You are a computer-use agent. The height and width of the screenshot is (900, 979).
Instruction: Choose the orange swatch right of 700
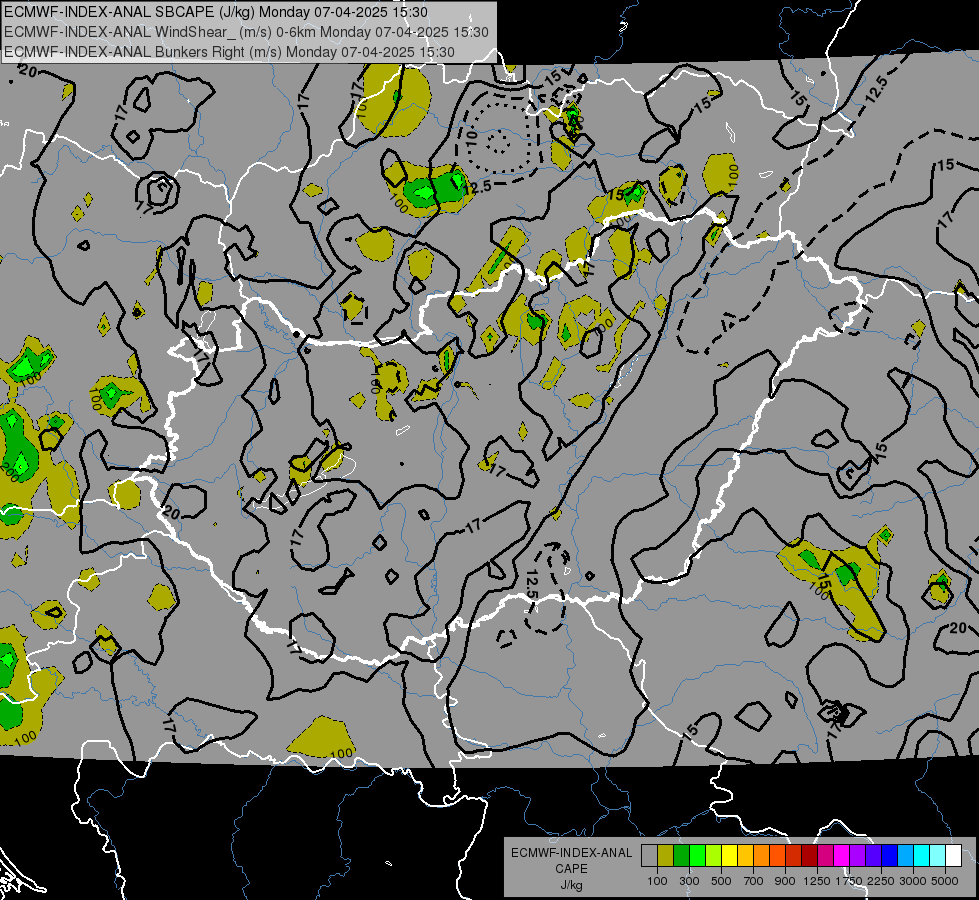pos(762,856)
